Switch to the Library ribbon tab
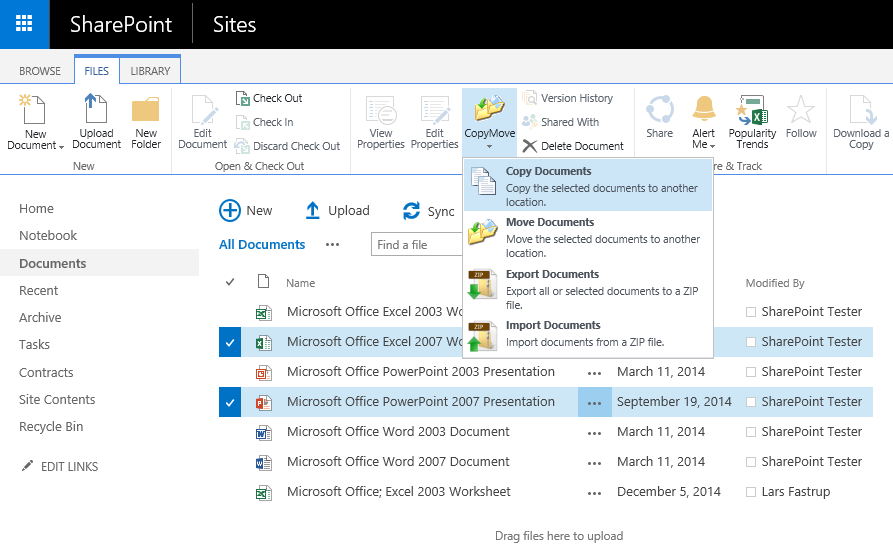 [150, 71]
